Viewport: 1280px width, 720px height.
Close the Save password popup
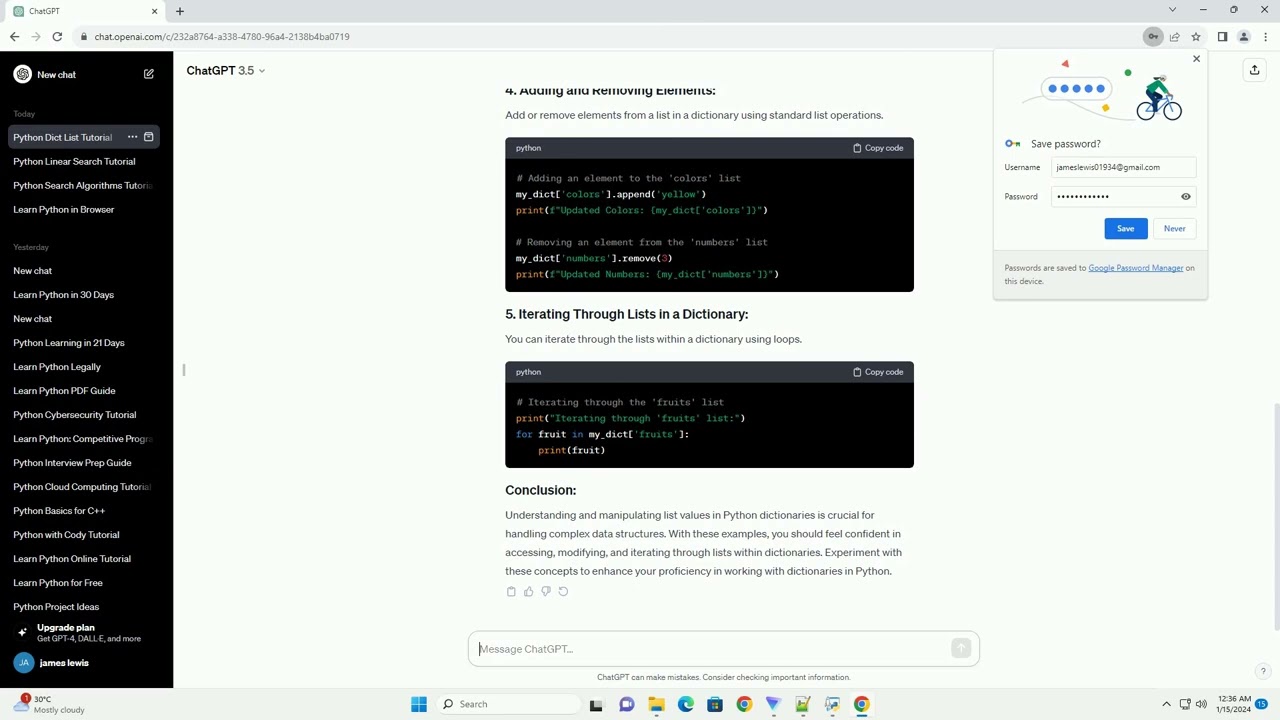pos(1196,59)
